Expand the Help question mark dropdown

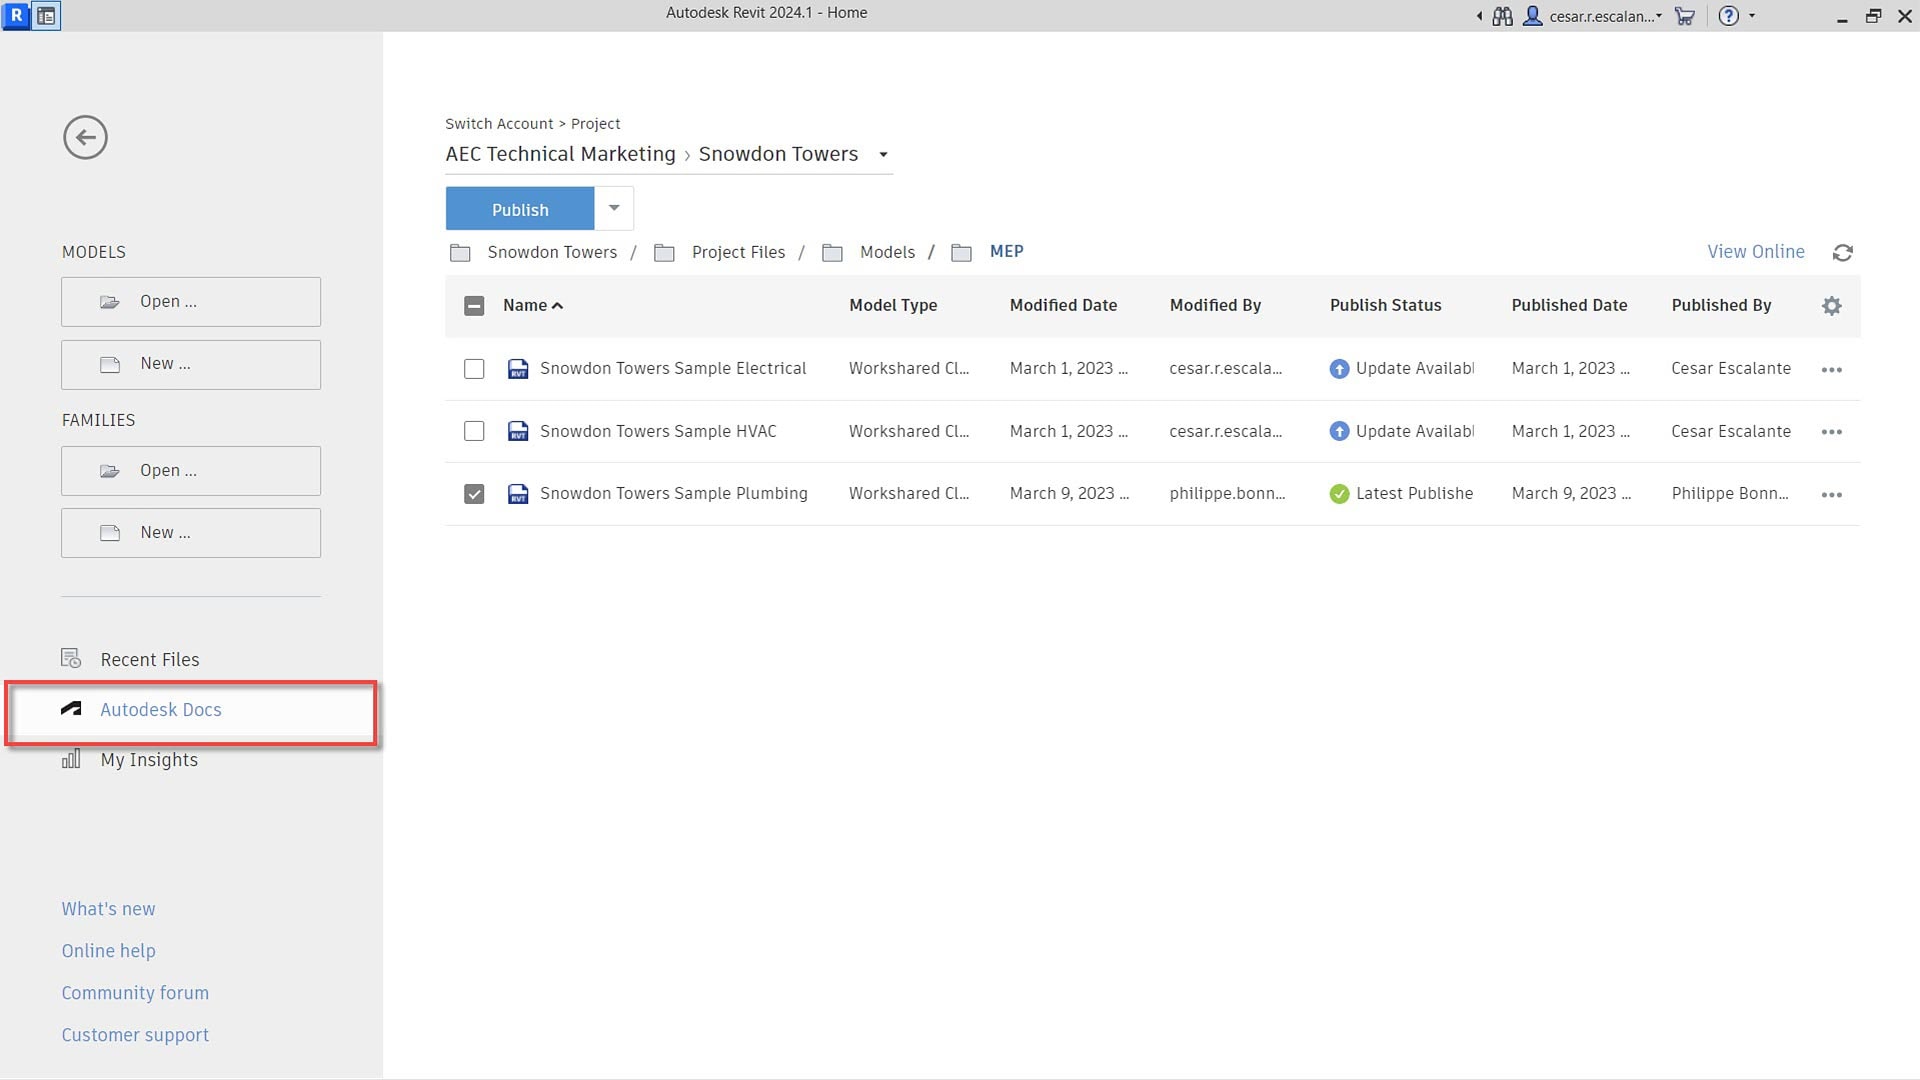(x=1752, y=16)
